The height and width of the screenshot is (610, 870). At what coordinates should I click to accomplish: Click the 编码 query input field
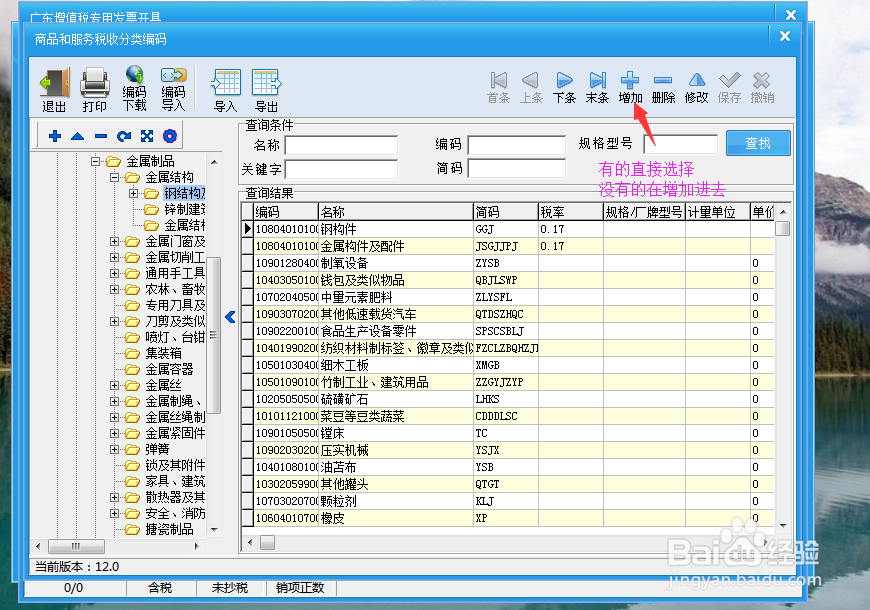517,145
